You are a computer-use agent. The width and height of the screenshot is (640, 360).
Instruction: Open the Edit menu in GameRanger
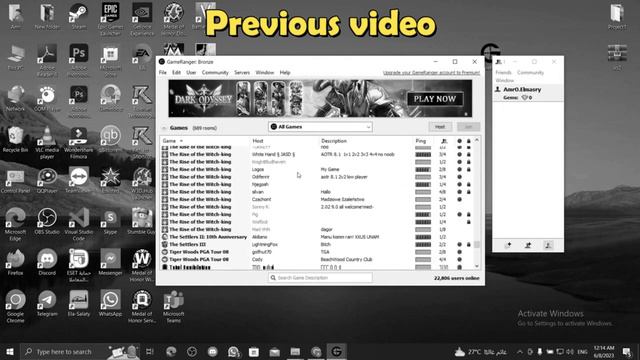[x=176, y=73]
